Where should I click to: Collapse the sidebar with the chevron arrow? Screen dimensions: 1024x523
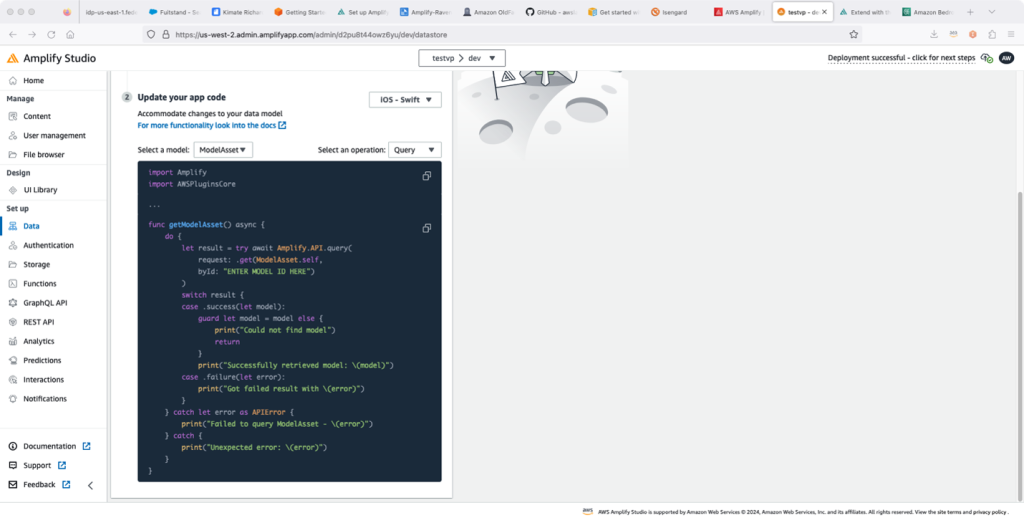90,485
